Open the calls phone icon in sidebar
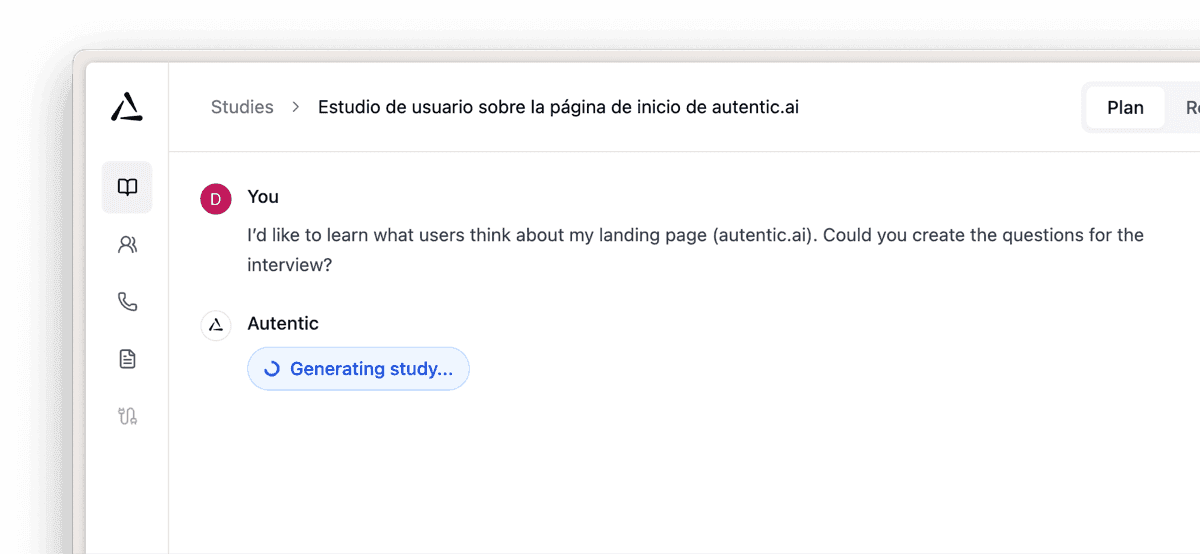1200x554 pixels. tap(127, 302)
